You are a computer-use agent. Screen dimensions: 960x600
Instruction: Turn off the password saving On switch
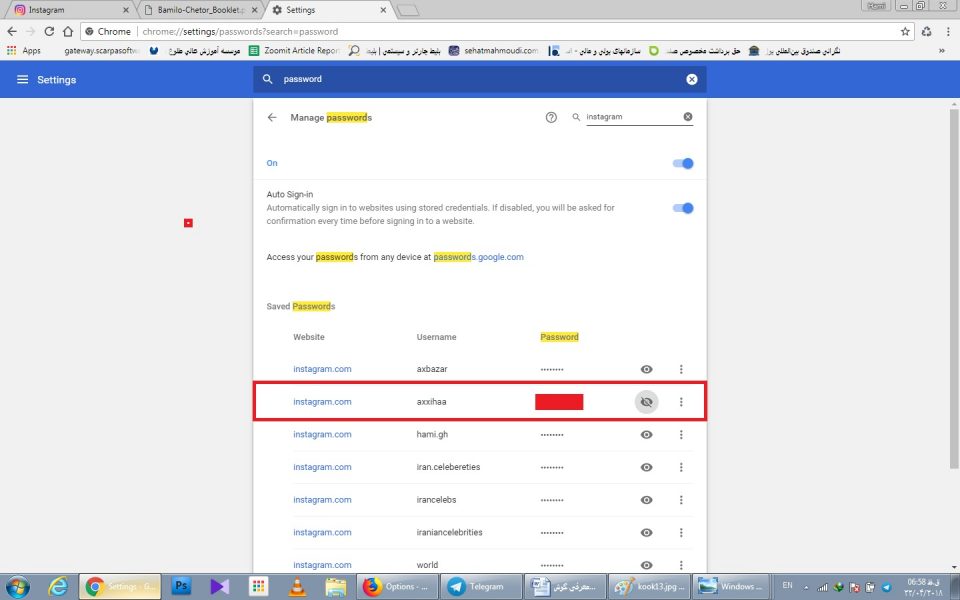pyautogui.click(x=683, y=163)
